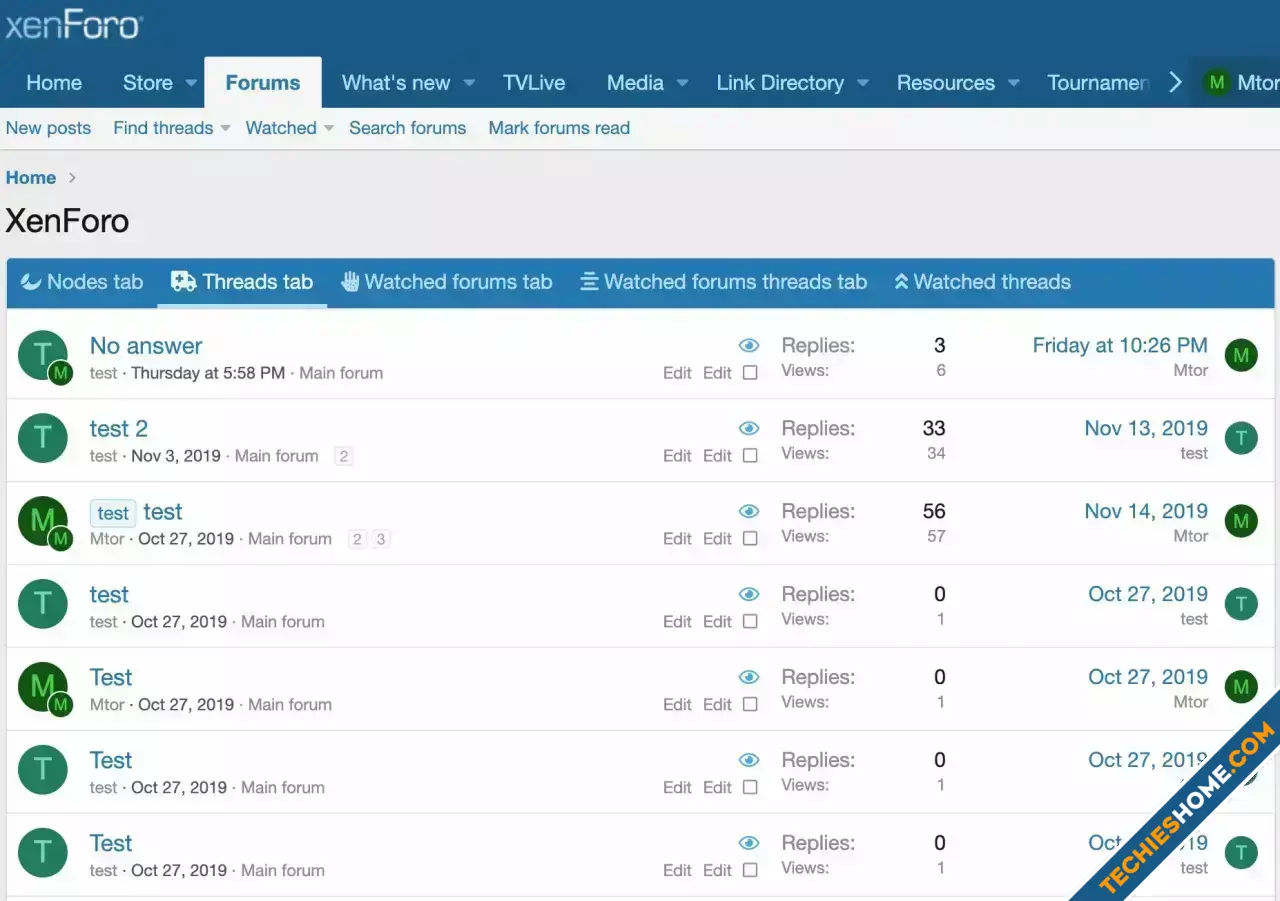This screenshot has height=901, width=1280.
Task: Expand the Media dropdown arrow
Action: click(683, 83)
